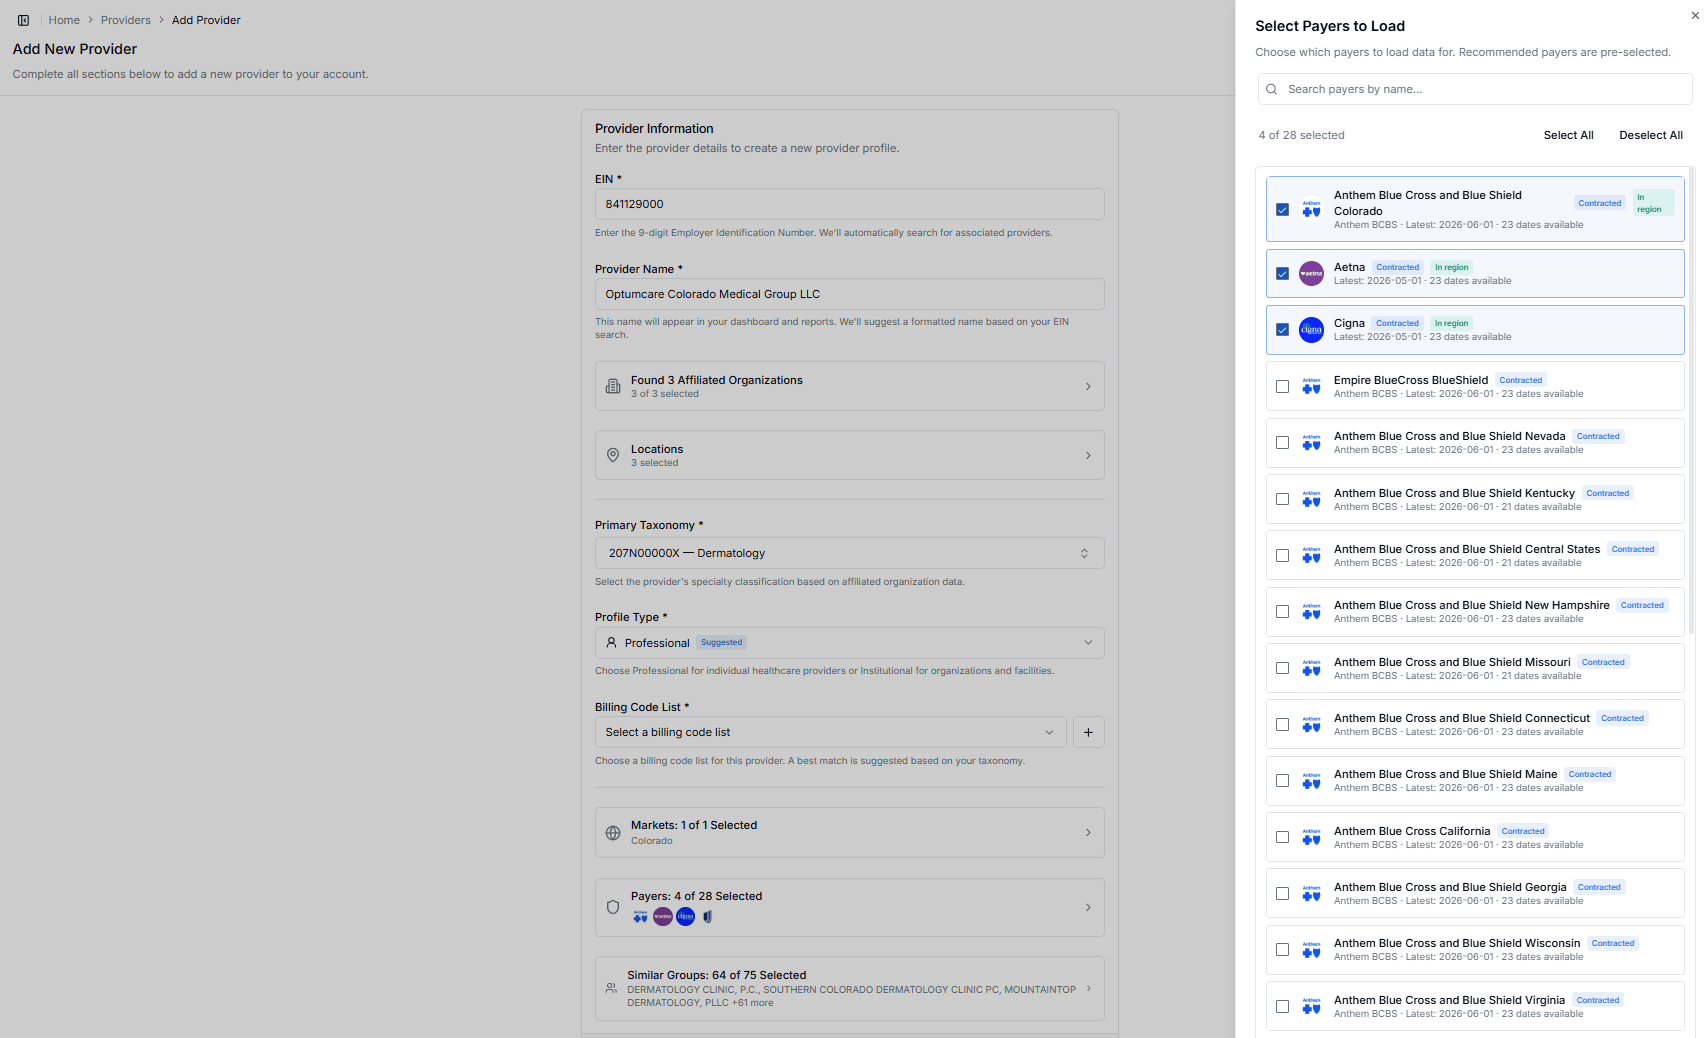Select the Anthem Blue Cross and Blue Shield Connecticut row

(1475, 724)
